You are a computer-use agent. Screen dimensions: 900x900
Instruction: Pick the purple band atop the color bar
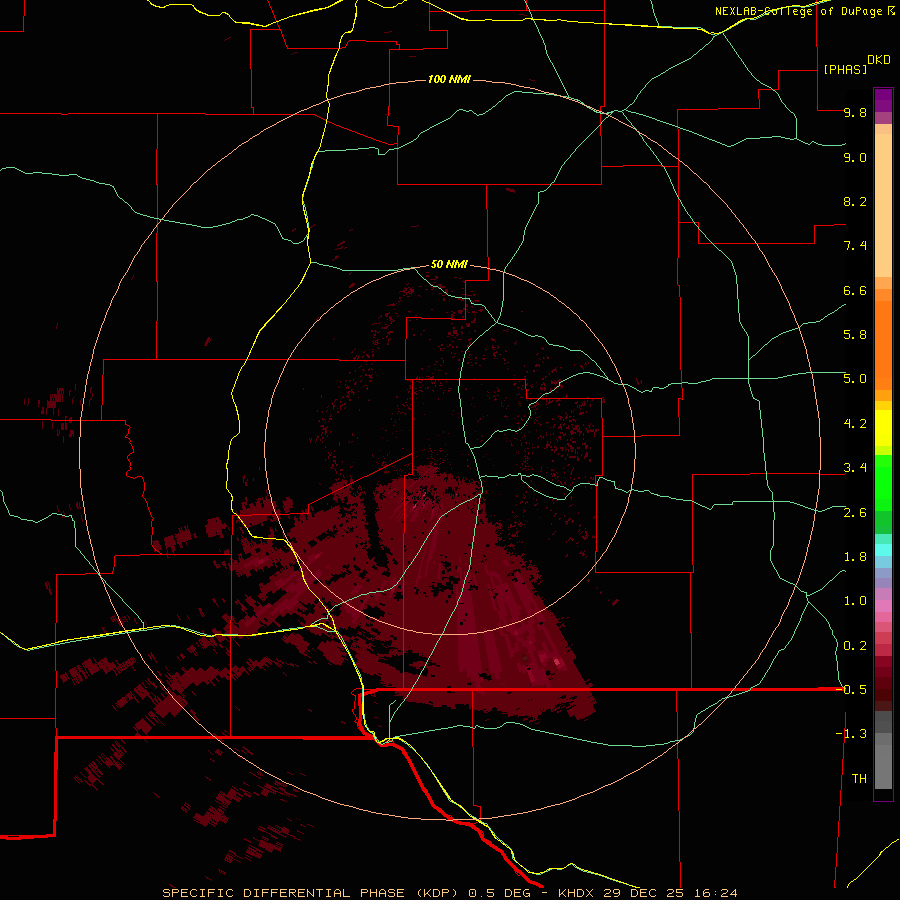click(883, 100)
